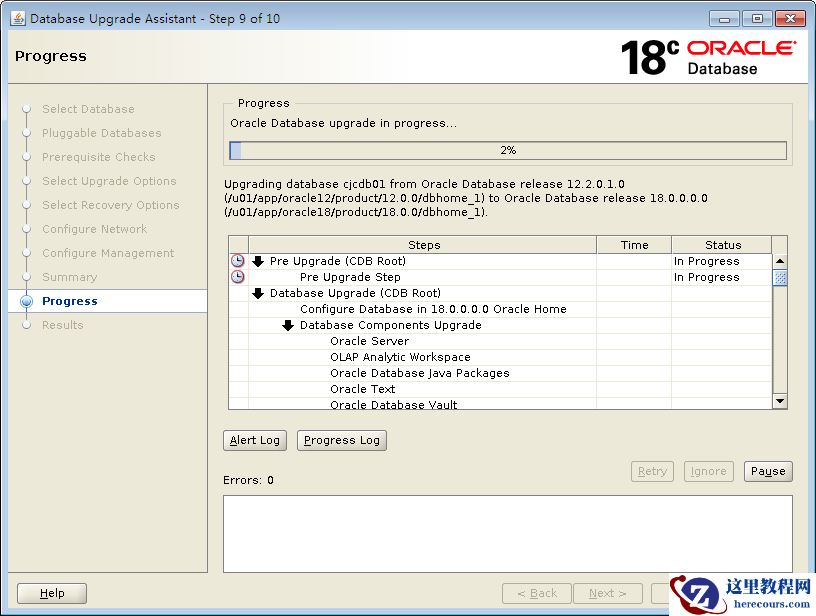The width and height of the screenshot is (816, 616).
Task: Click the clock icon beside Pre Upgrade Step
Action: pos(238,277)
